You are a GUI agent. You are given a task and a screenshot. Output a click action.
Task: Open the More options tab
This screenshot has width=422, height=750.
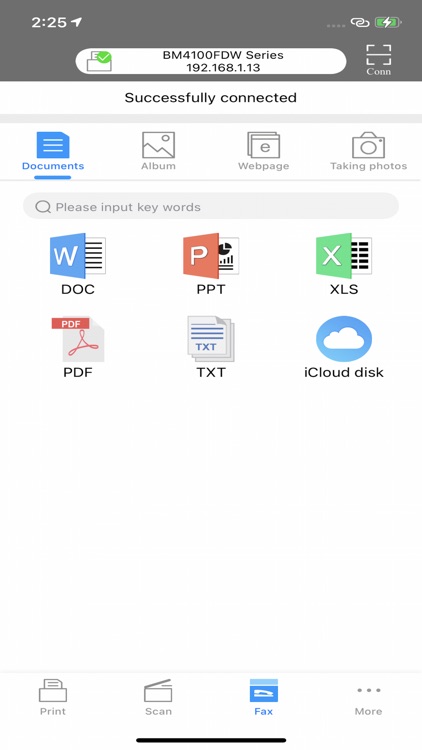368,700
